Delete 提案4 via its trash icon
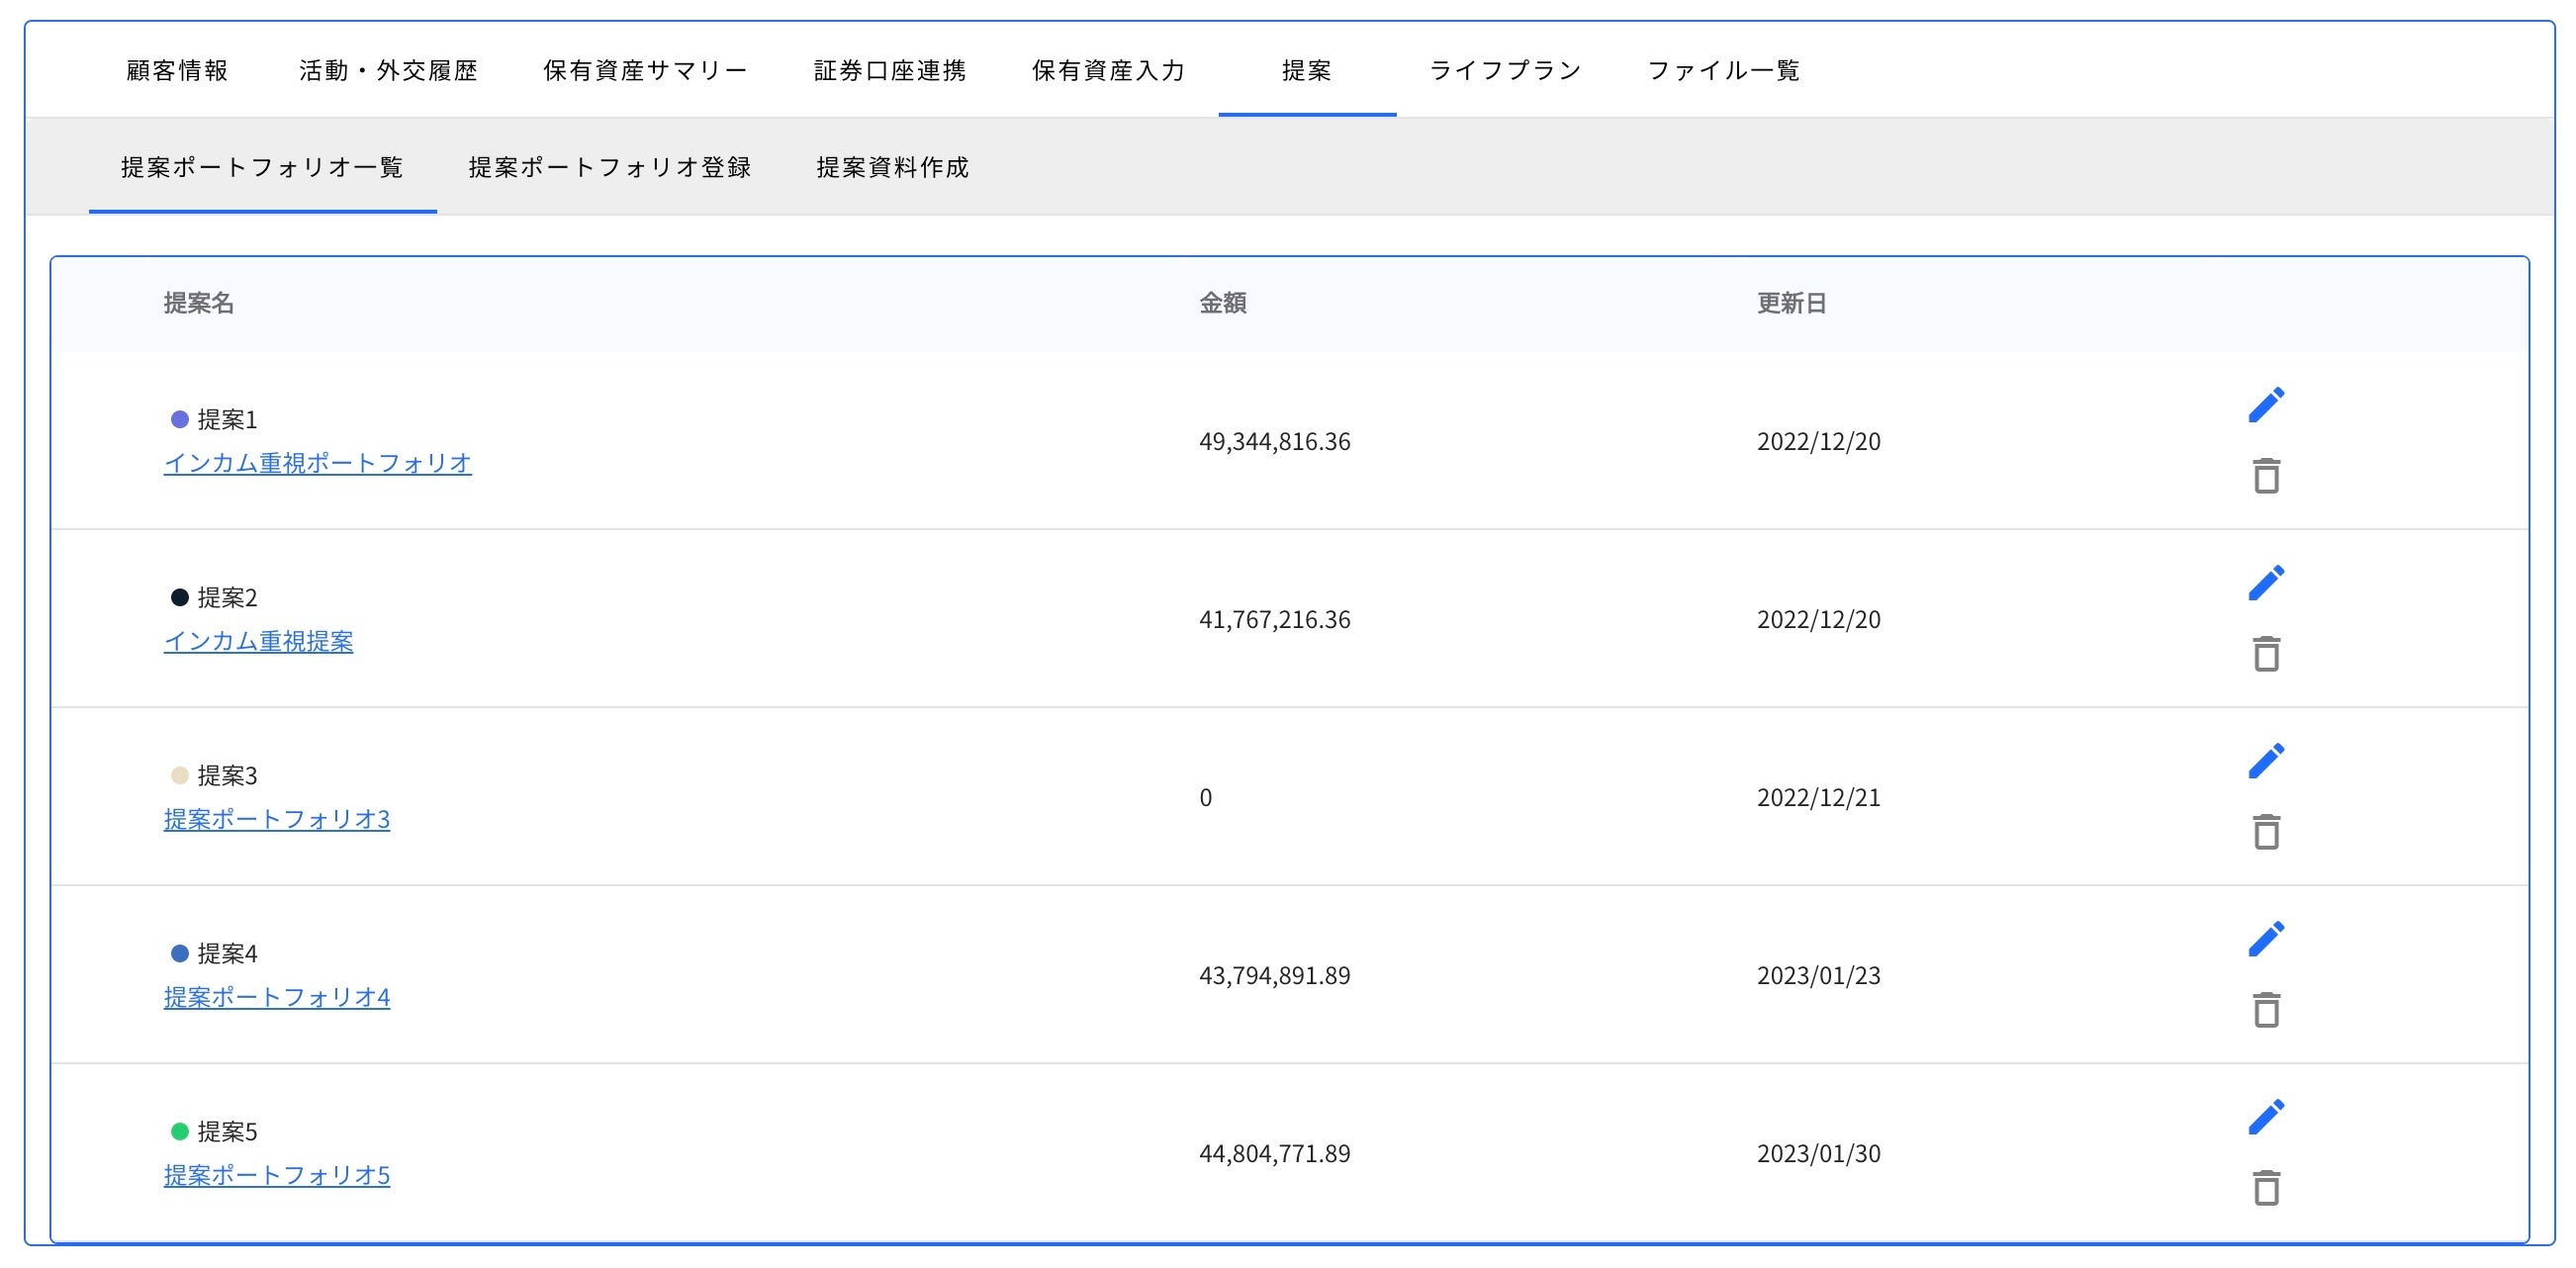This screenshot has height=1268, width=2576. (2266, 1010)
